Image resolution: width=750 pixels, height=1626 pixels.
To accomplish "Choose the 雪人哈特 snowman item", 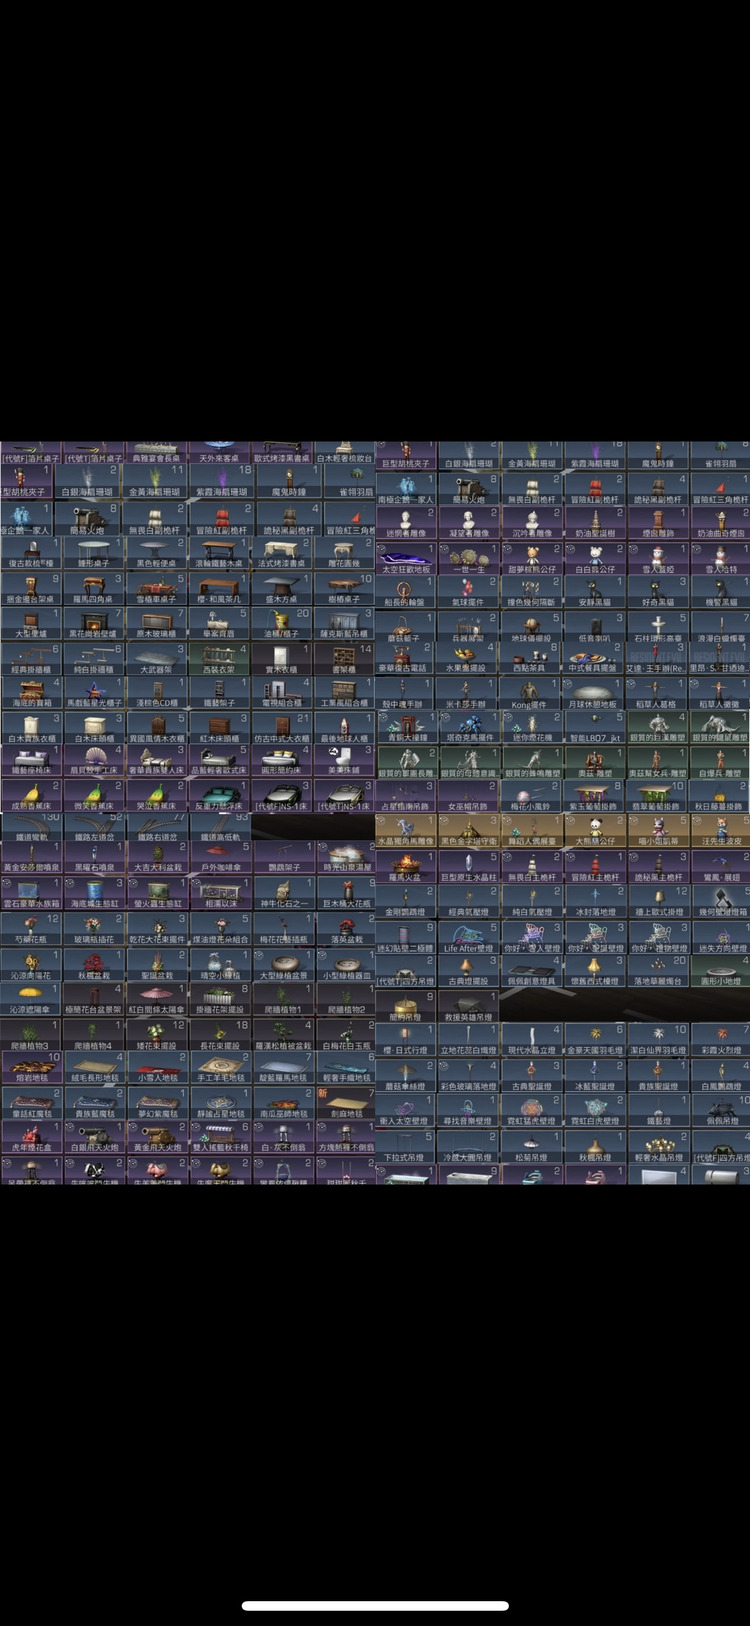I will (x=720, y=560).
